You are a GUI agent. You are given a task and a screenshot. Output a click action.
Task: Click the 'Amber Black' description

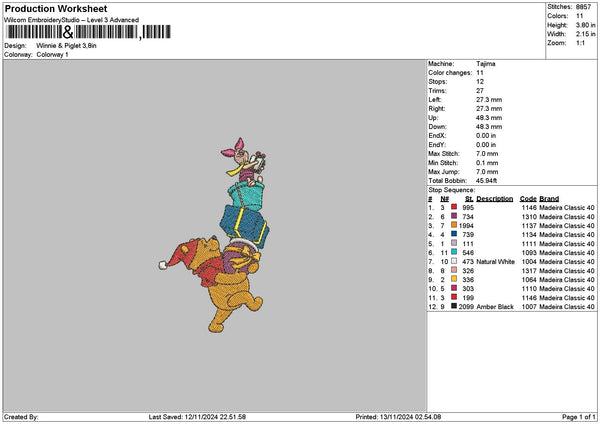pyautogui.click(x=495, y=307)
